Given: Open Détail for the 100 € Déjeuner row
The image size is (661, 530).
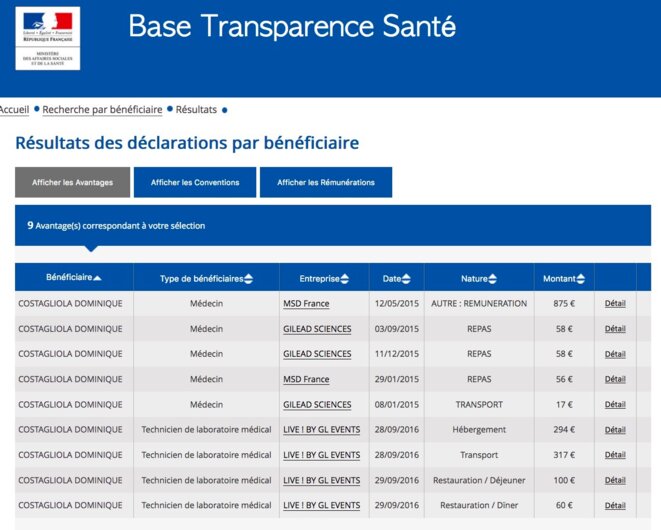Looking at the screenshot, I should (615, 480).
